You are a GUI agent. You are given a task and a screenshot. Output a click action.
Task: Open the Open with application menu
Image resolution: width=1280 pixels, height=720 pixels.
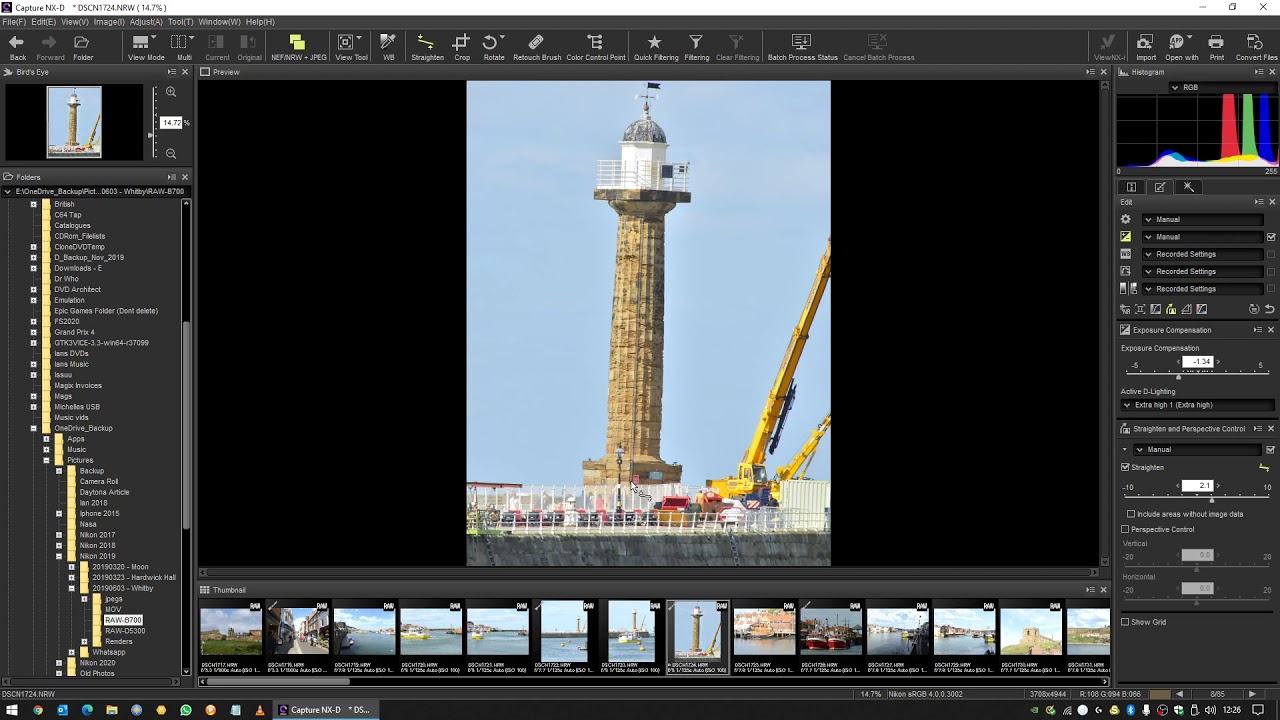(x=1181, y=47)
